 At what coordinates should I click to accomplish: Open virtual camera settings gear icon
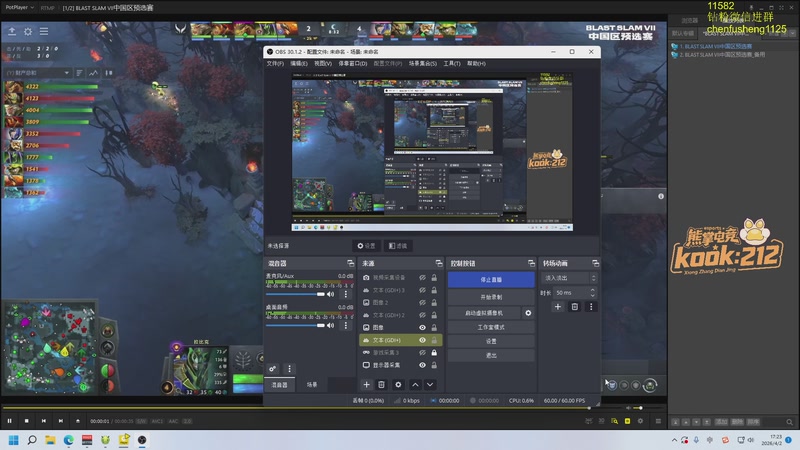click(528, 313)
